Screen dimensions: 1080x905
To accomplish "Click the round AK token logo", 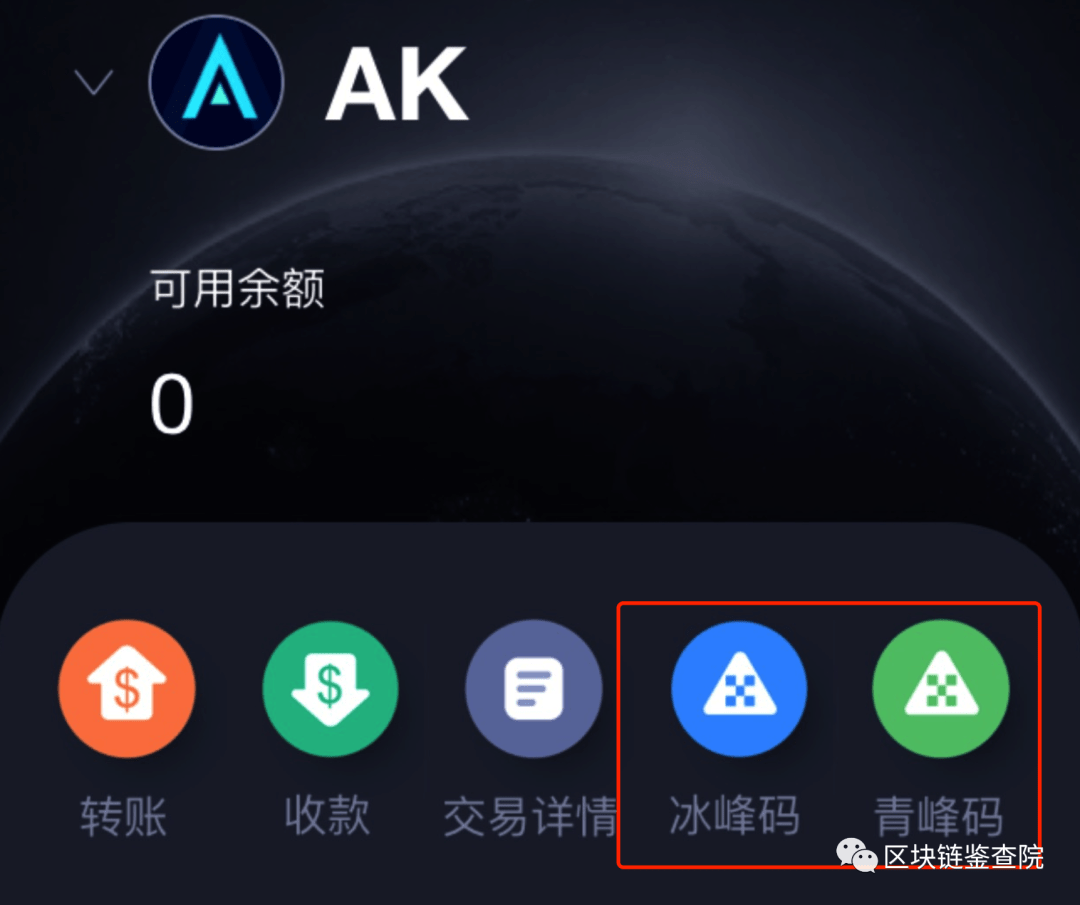I will (216, 82).
